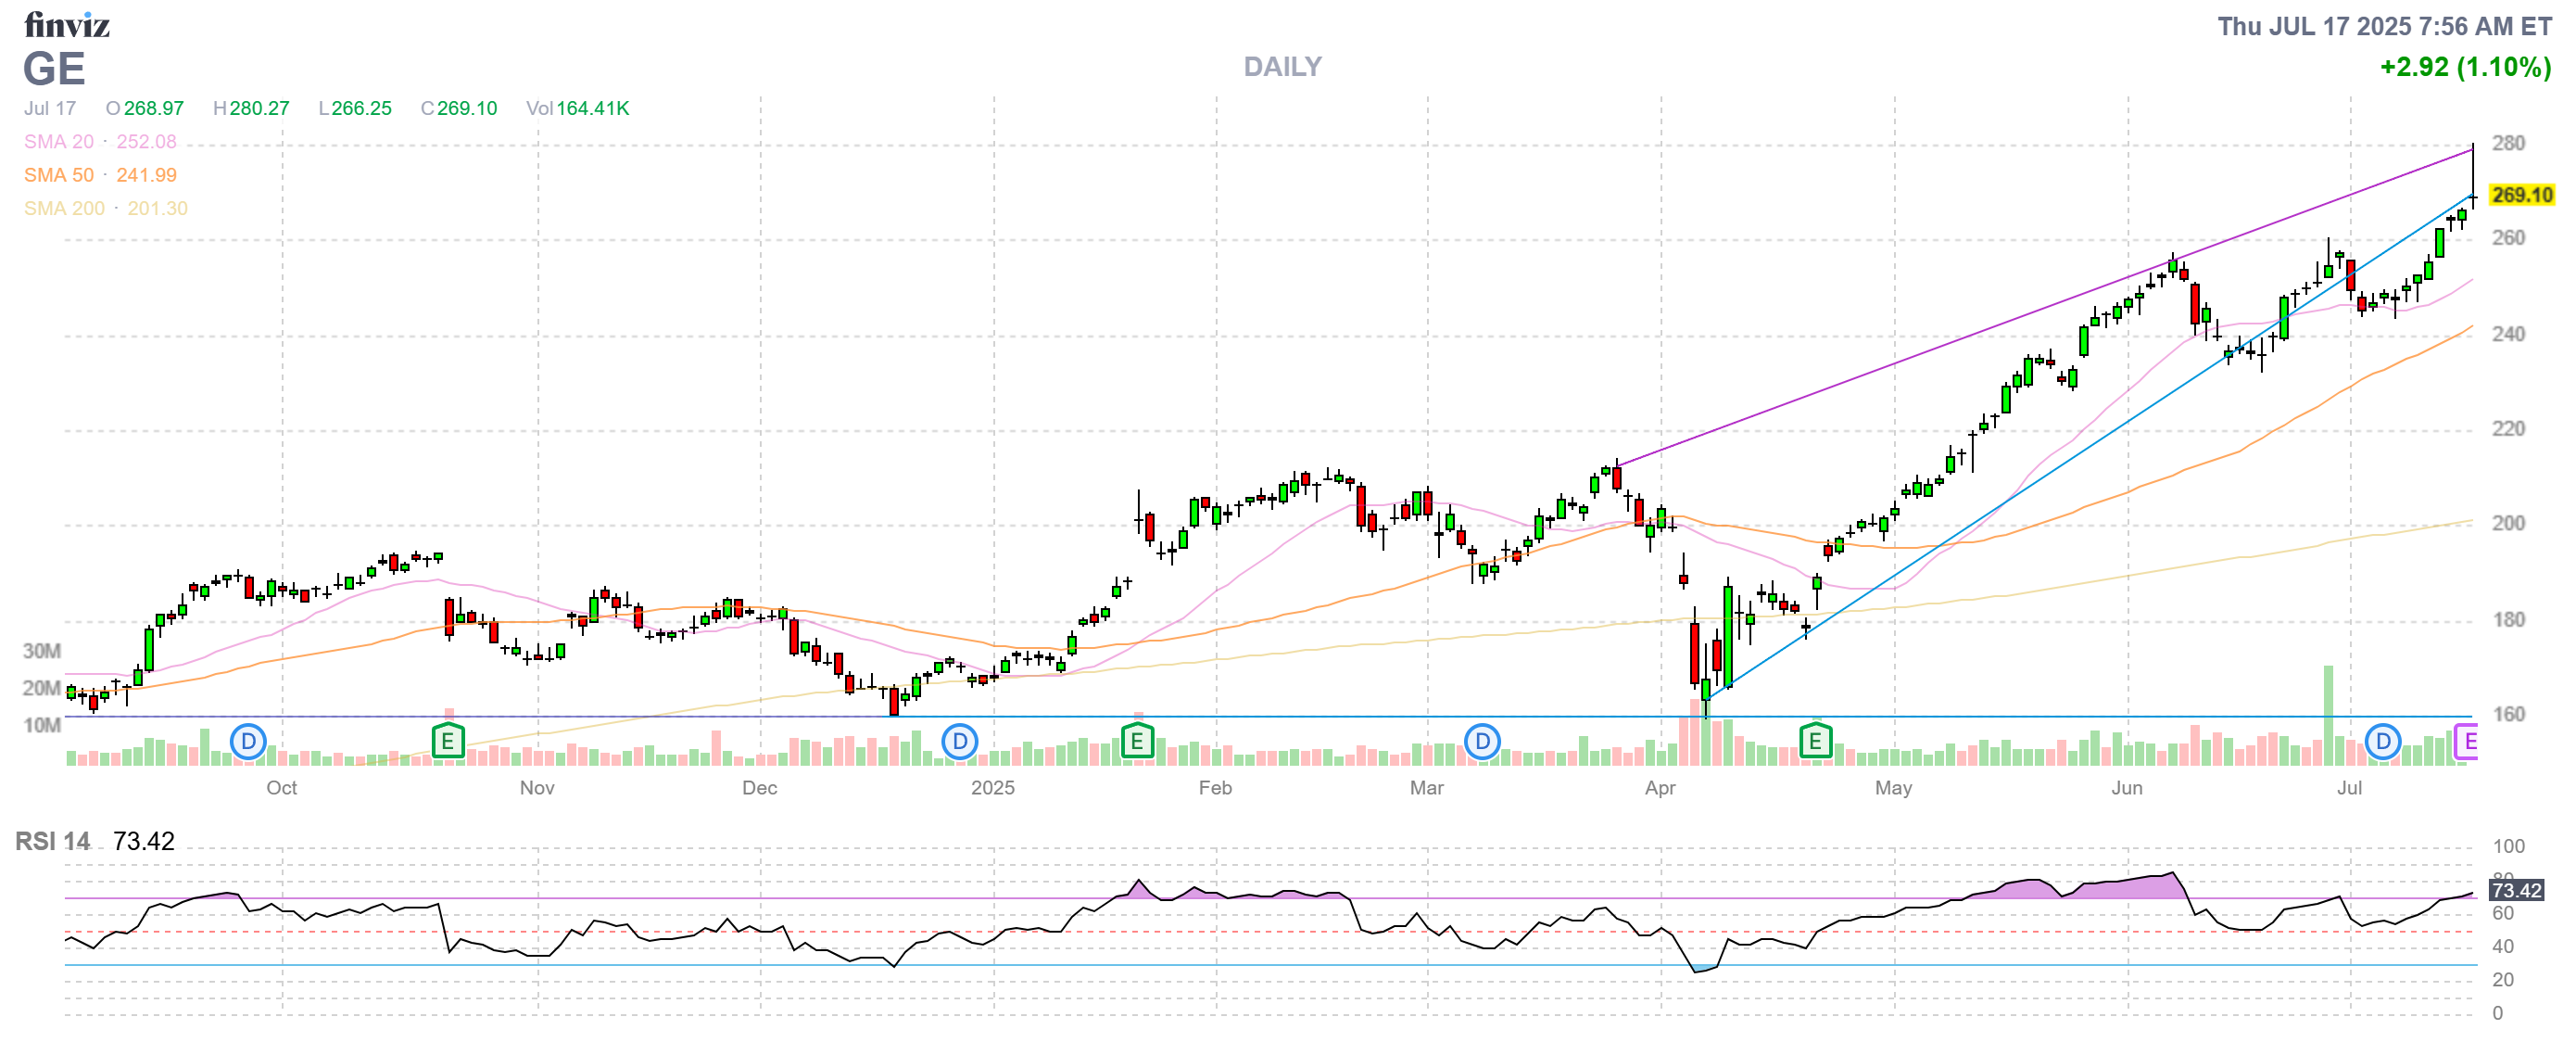
Task: Click the dividend D marker in March
Action: (x=1481, y=742)
